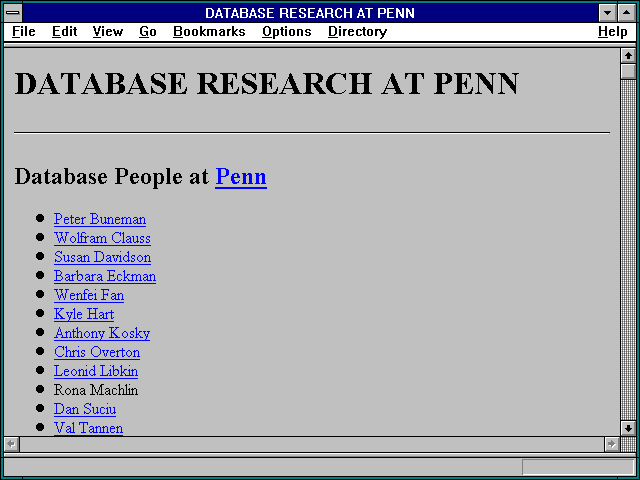
Task: Visit Susan Davidson's link
Action: [x=102, y=257]
